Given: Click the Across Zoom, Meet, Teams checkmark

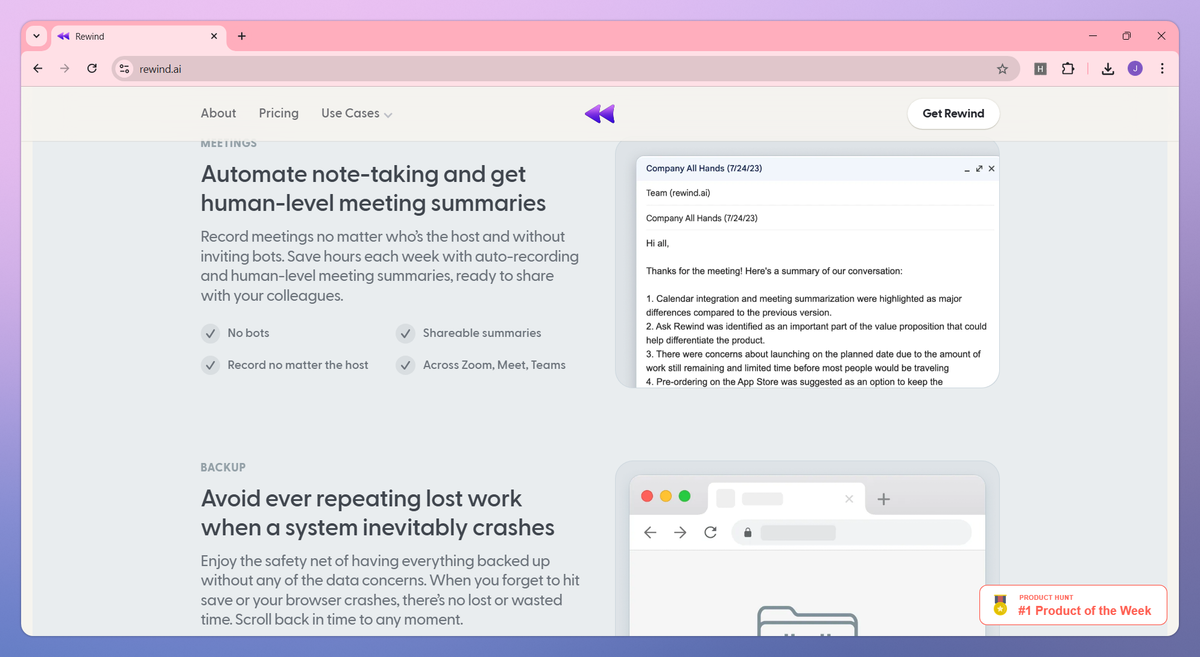Looking at the screenshot, I should [x=405, y=365].
